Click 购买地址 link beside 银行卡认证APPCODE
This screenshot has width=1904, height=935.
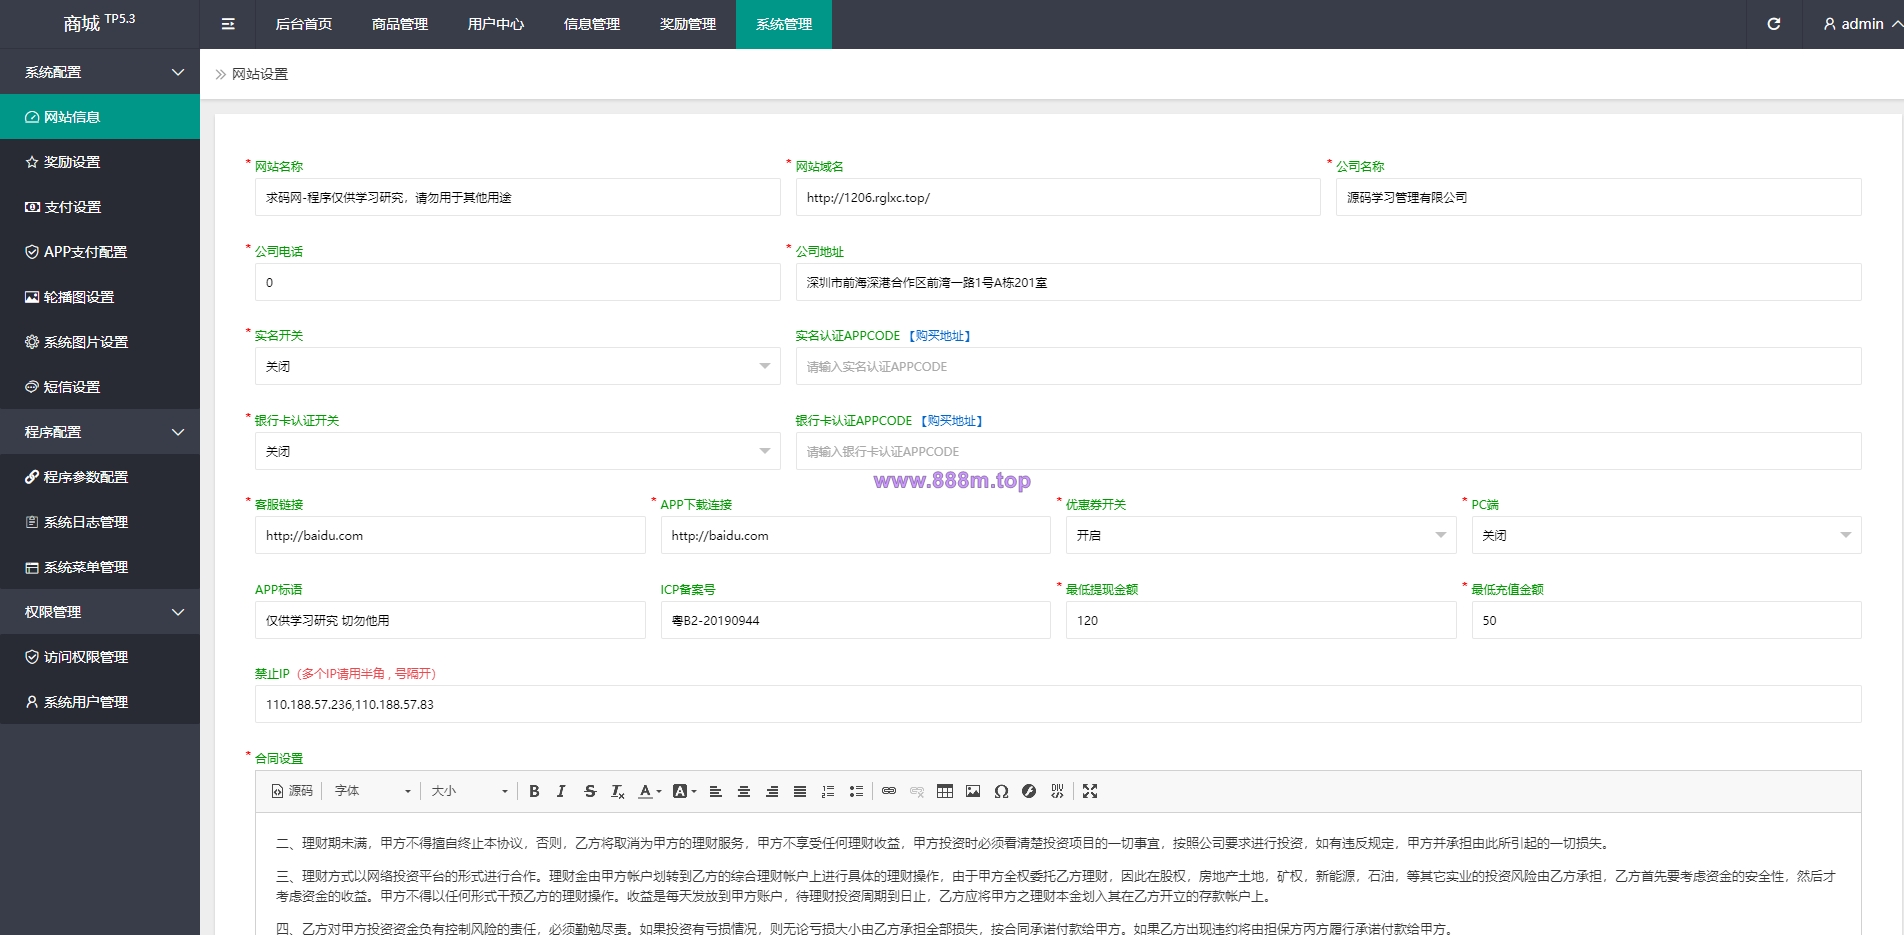pos(952,421)
